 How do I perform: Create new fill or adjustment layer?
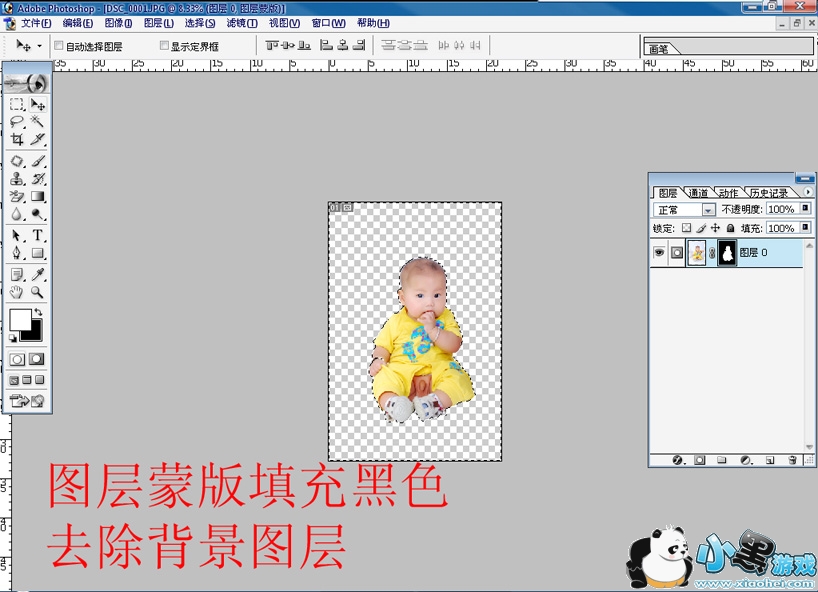coord(746,460)
